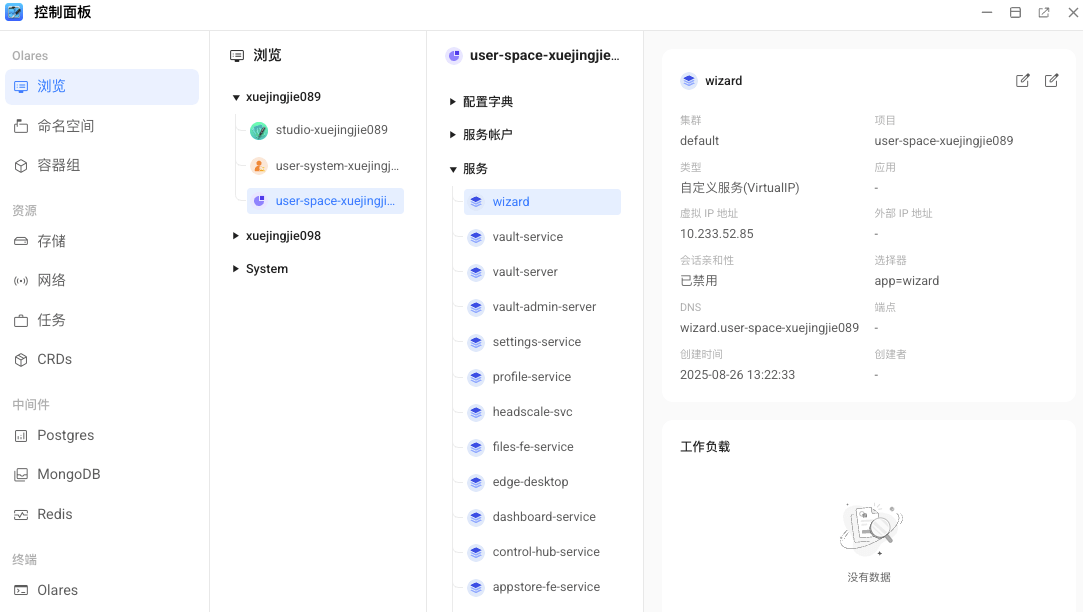Open Redis middleware page
Viewport: 1083px width, 612px height.
pyautogui.click(x=54, y=514)
